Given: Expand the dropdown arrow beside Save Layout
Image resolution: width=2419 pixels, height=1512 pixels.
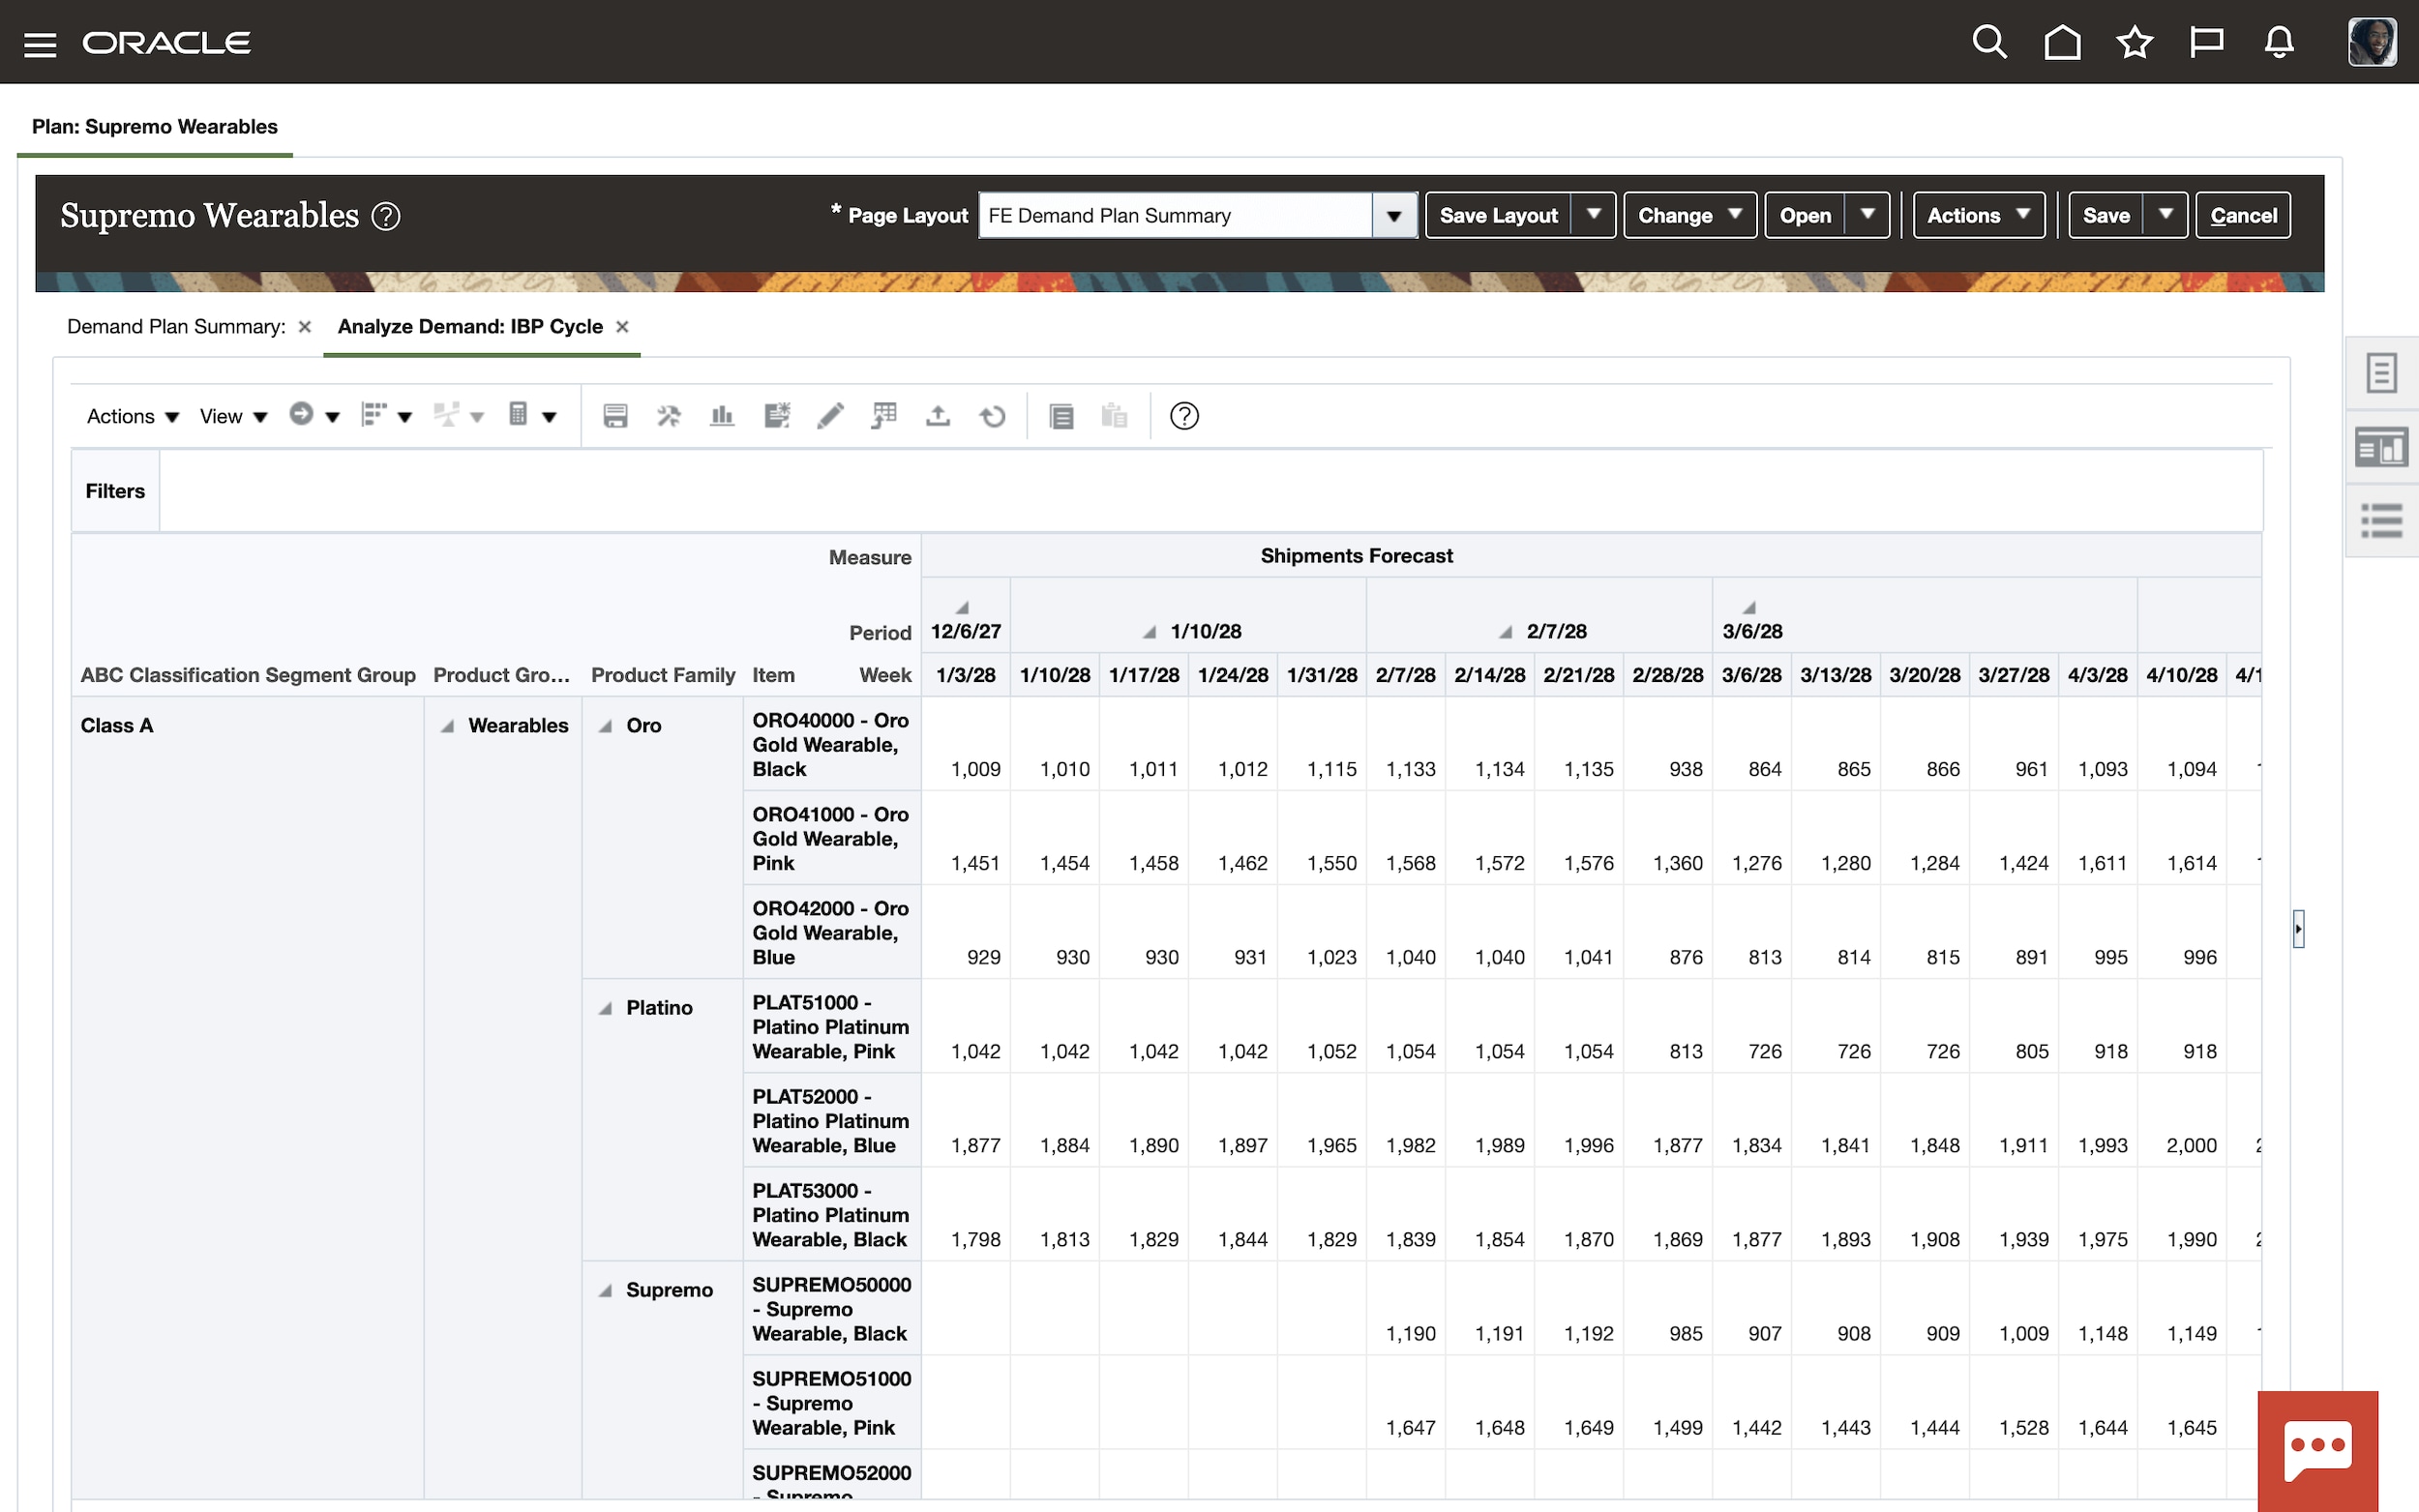Looking at the screenshot, I should pyautogui.click(x=1594, y=214).
